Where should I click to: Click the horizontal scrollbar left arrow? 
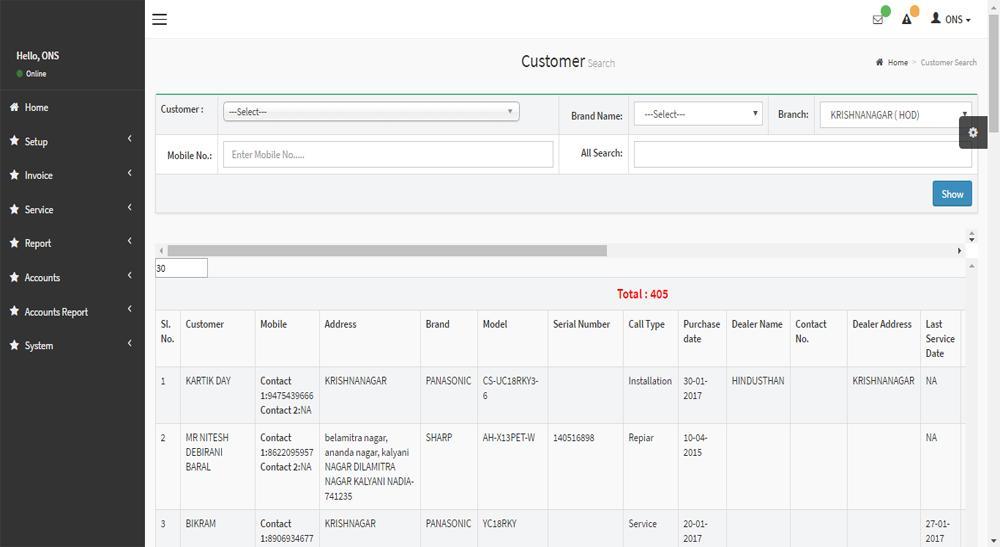click(x=161, y=251)
